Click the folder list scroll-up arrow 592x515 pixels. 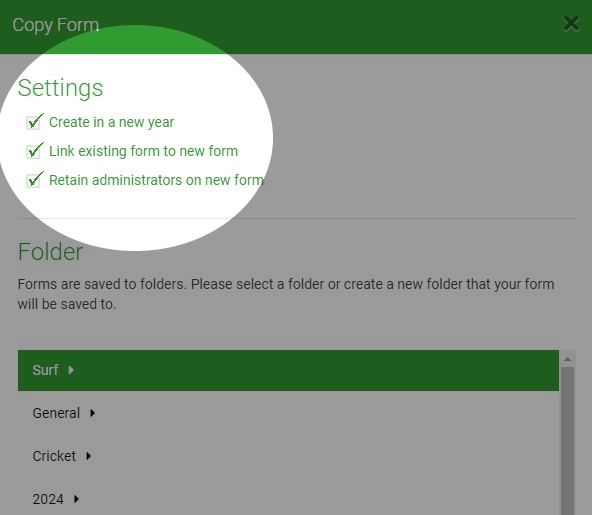tap(567, 359)
